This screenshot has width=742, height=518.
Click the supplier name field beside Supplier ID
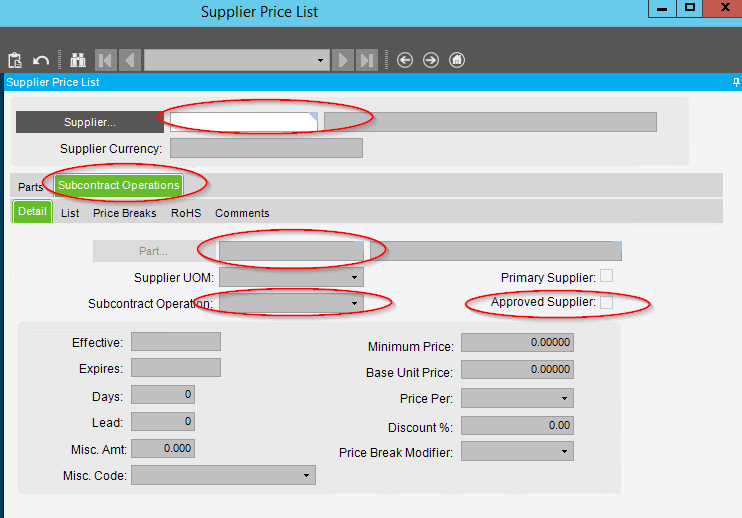(490, 122)
